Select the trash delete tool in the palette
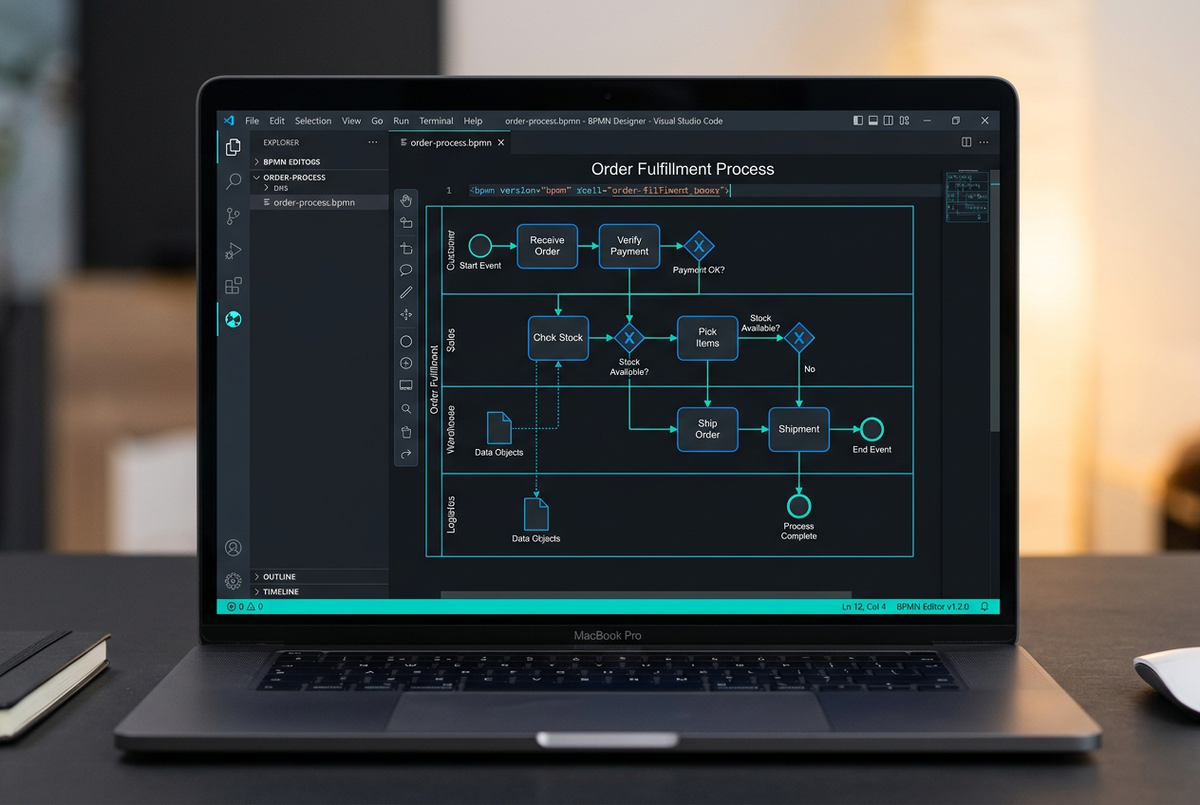This screenshot has width=1200, height=805. [x=406, y=432]
